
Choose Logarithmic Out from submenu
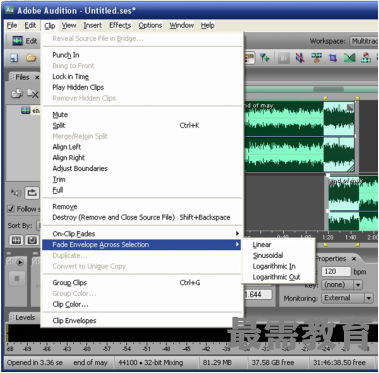click(x=276, y=277)
